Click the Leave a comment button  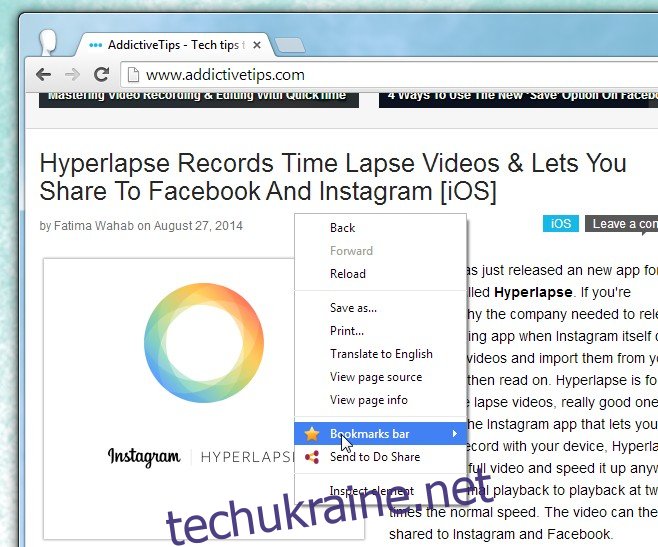[x=621, y=224]
